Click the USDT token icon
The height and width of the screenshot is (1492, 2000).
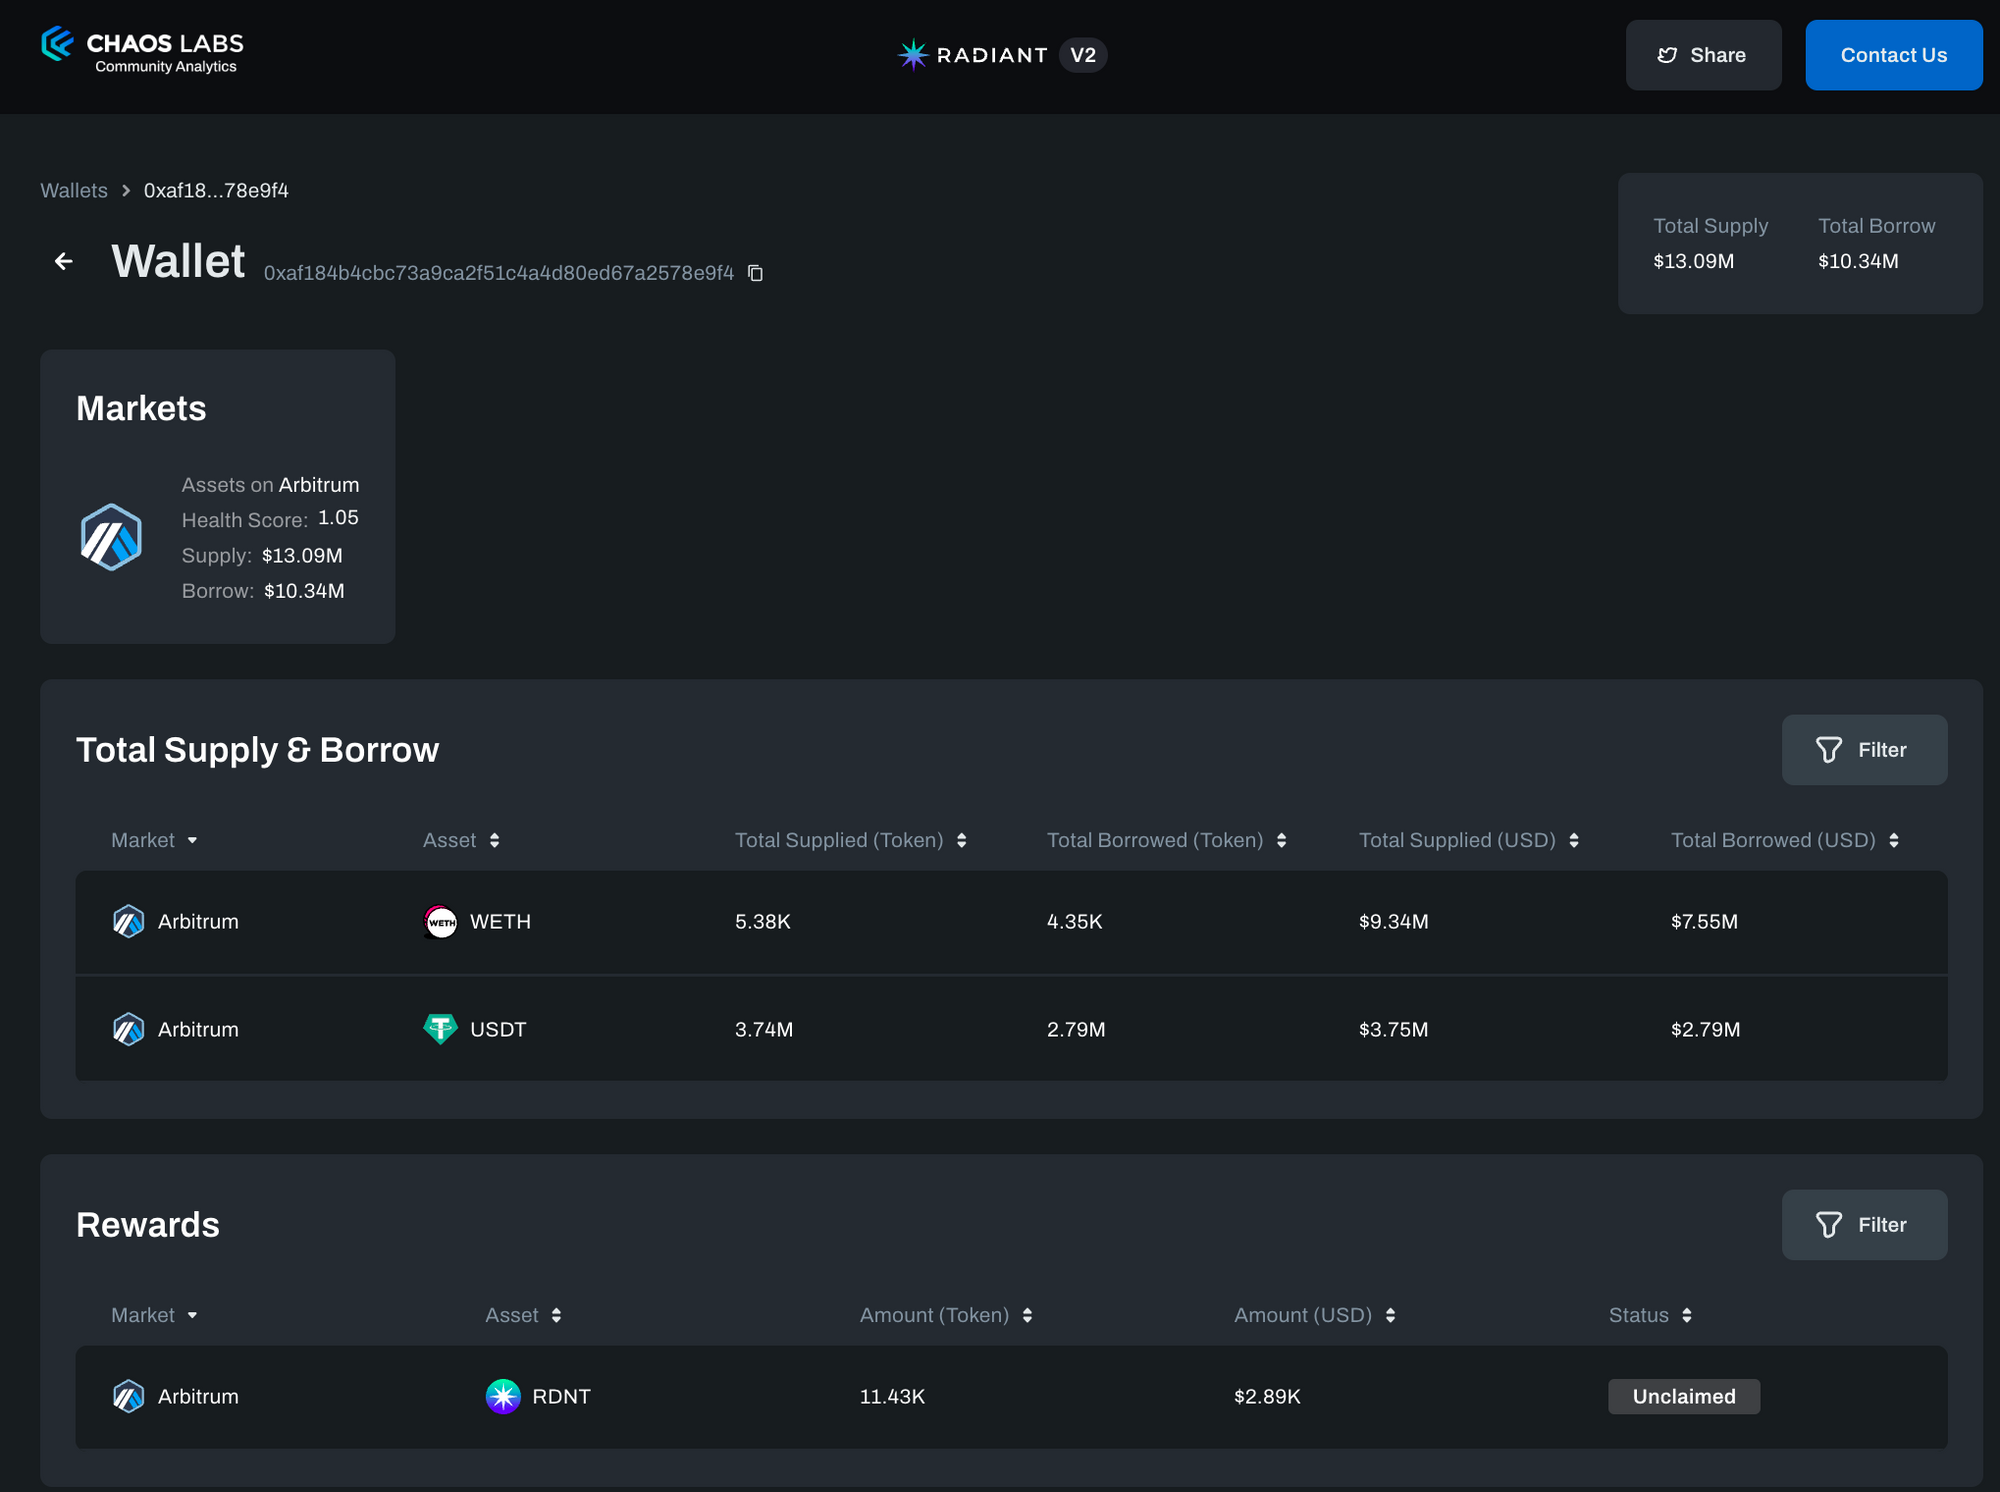(440, 1028)
